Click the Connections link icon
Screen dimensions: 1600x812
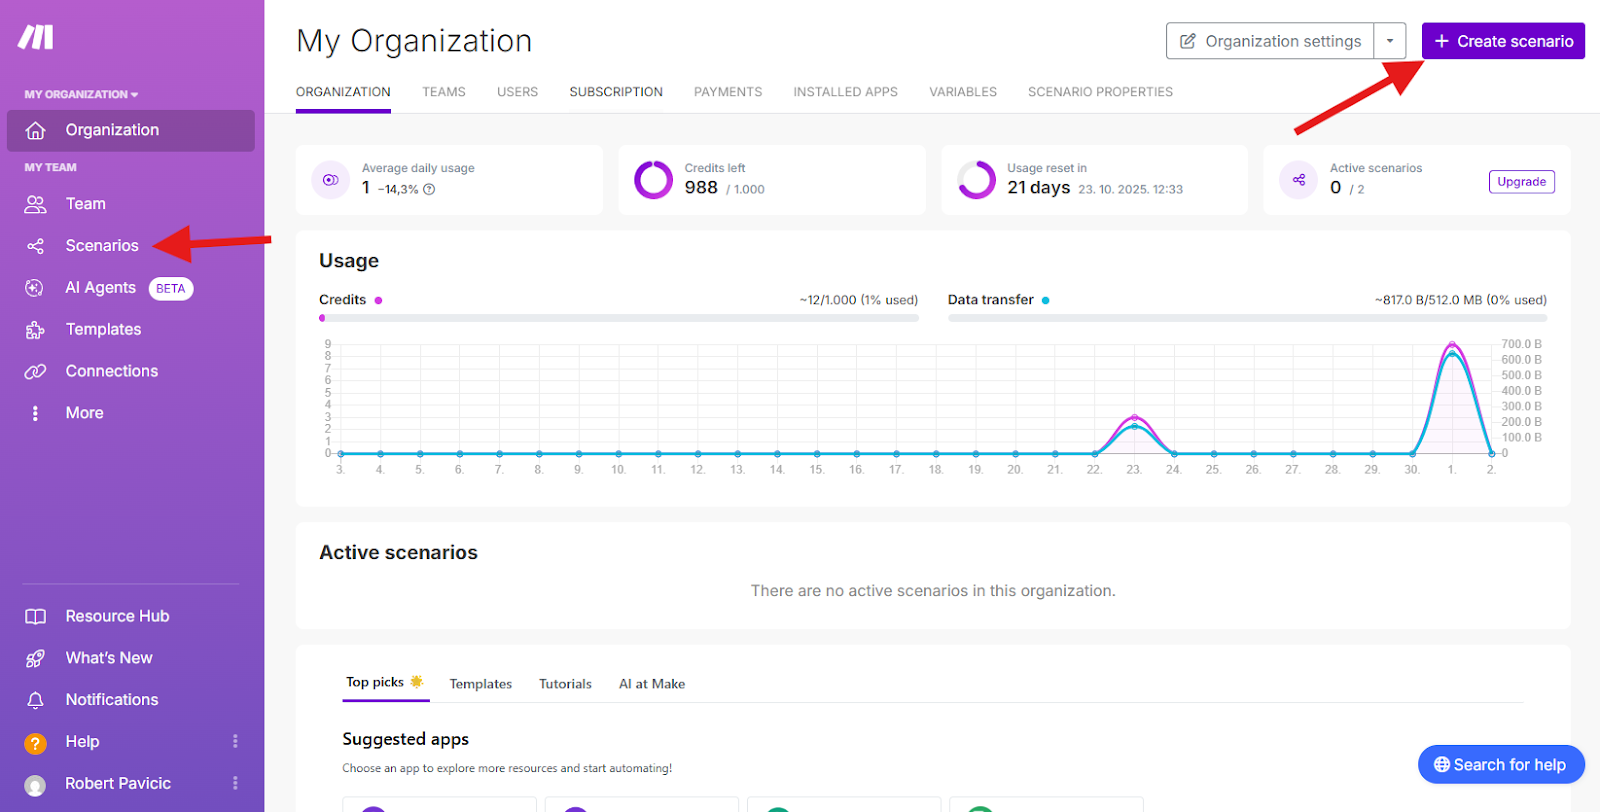(35, 371)
